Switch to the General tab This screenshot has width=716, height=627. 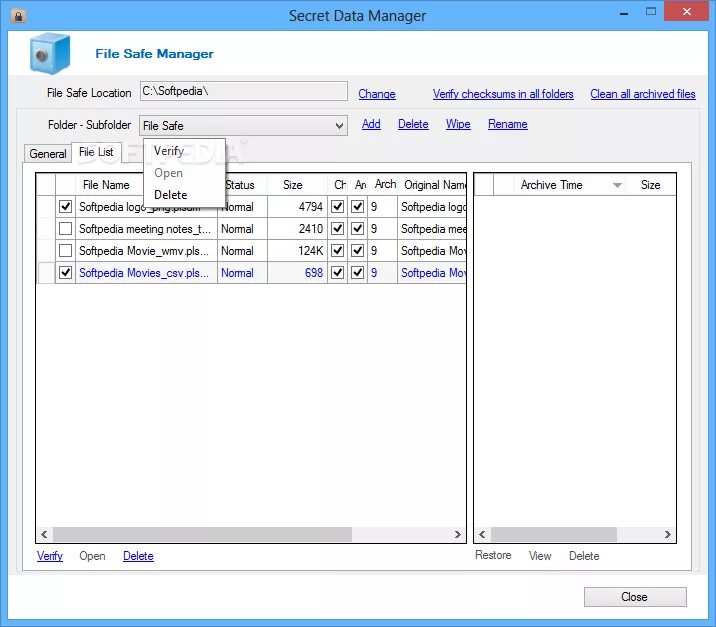[x=47, y=154]
